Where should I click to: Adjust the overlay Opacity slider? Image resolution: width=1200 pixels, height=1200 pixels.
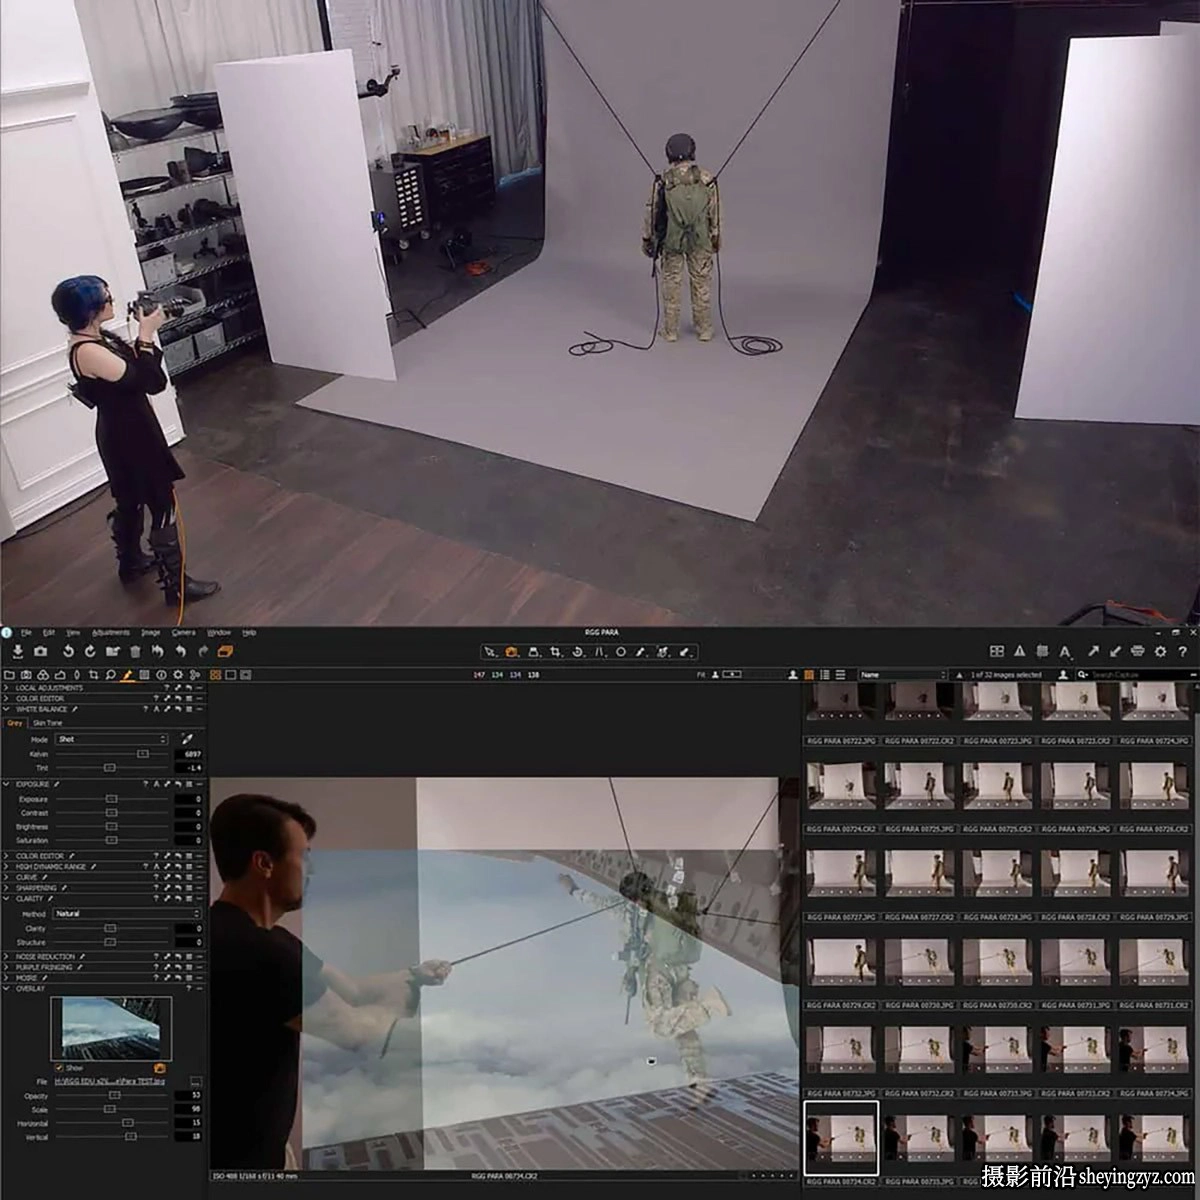(114, 1096)
